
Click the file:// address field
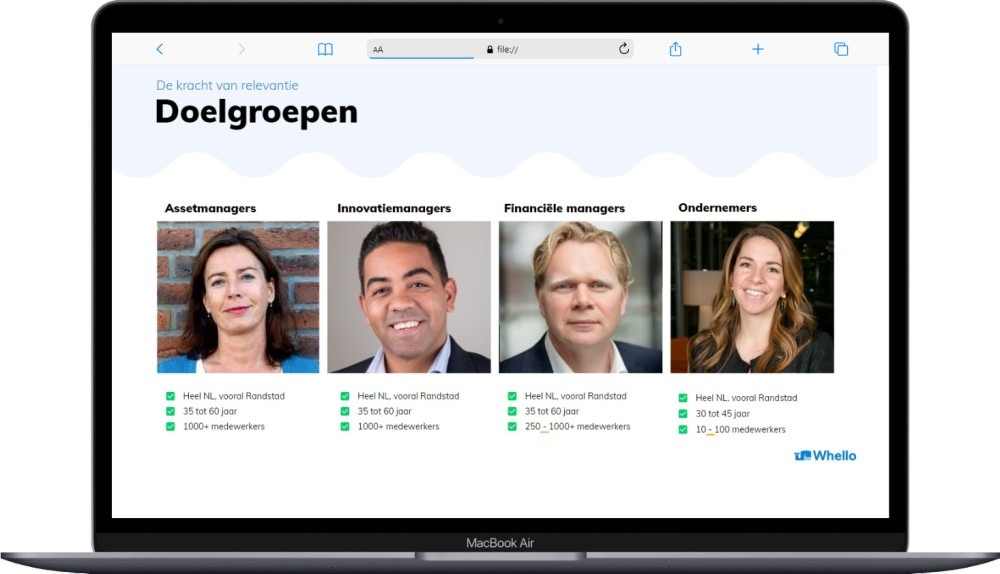(500, 49)
